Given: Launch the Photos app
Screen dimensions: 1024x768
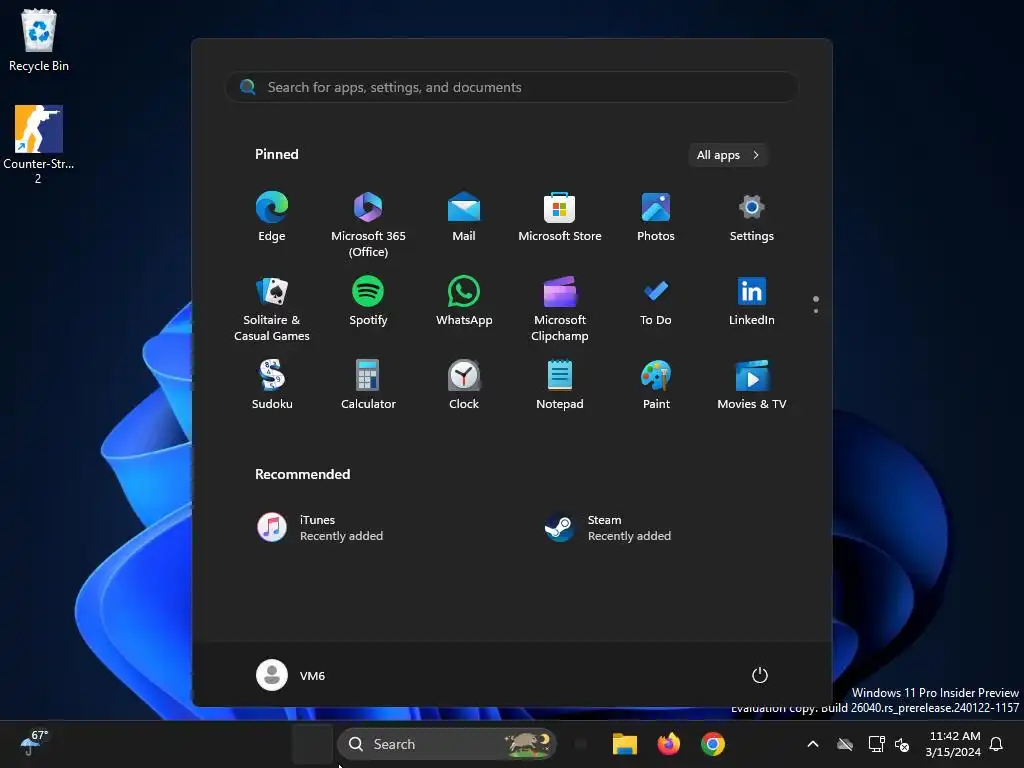Looking at the screenshot, I should [x=656, y=217].
